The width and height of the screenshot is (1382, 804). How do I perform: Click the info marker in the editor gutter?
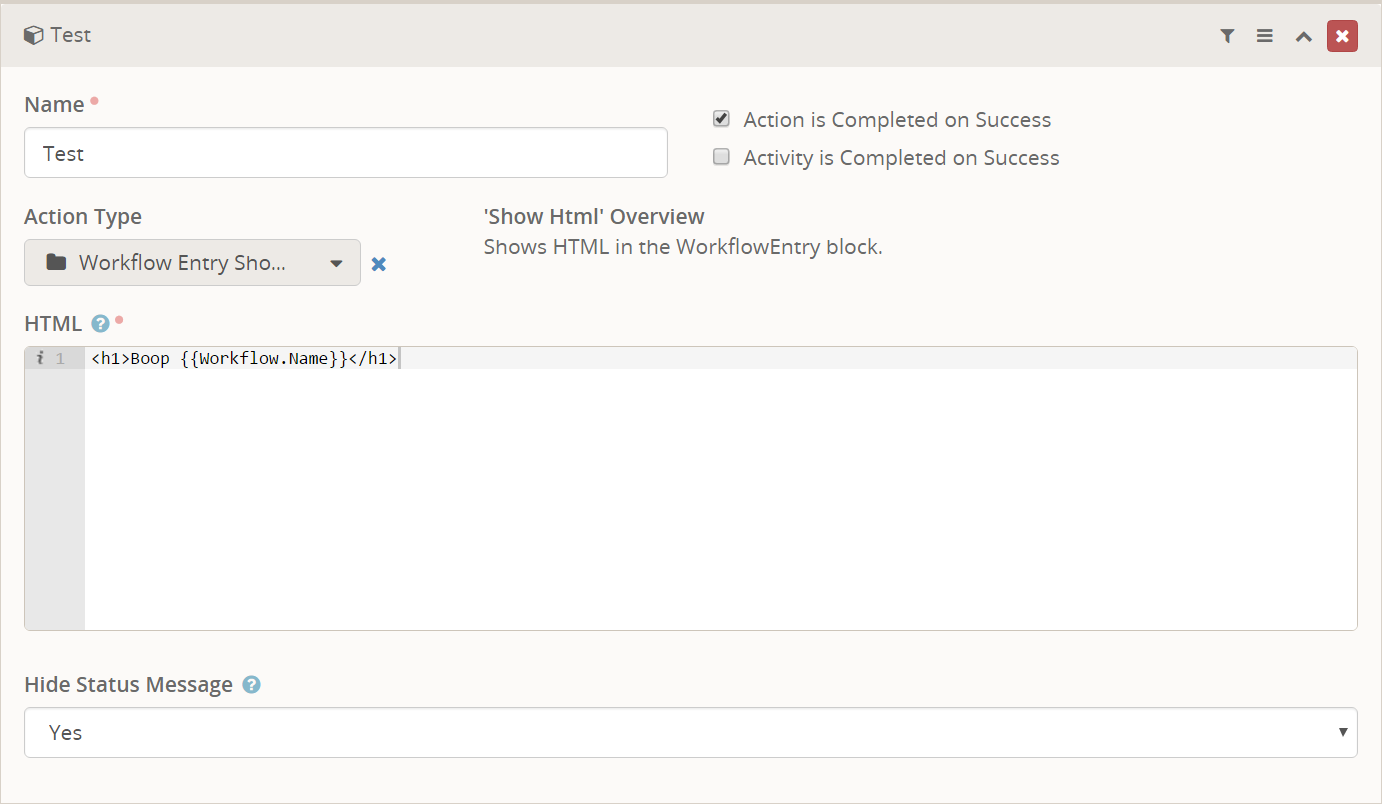(x=40, y=358)
